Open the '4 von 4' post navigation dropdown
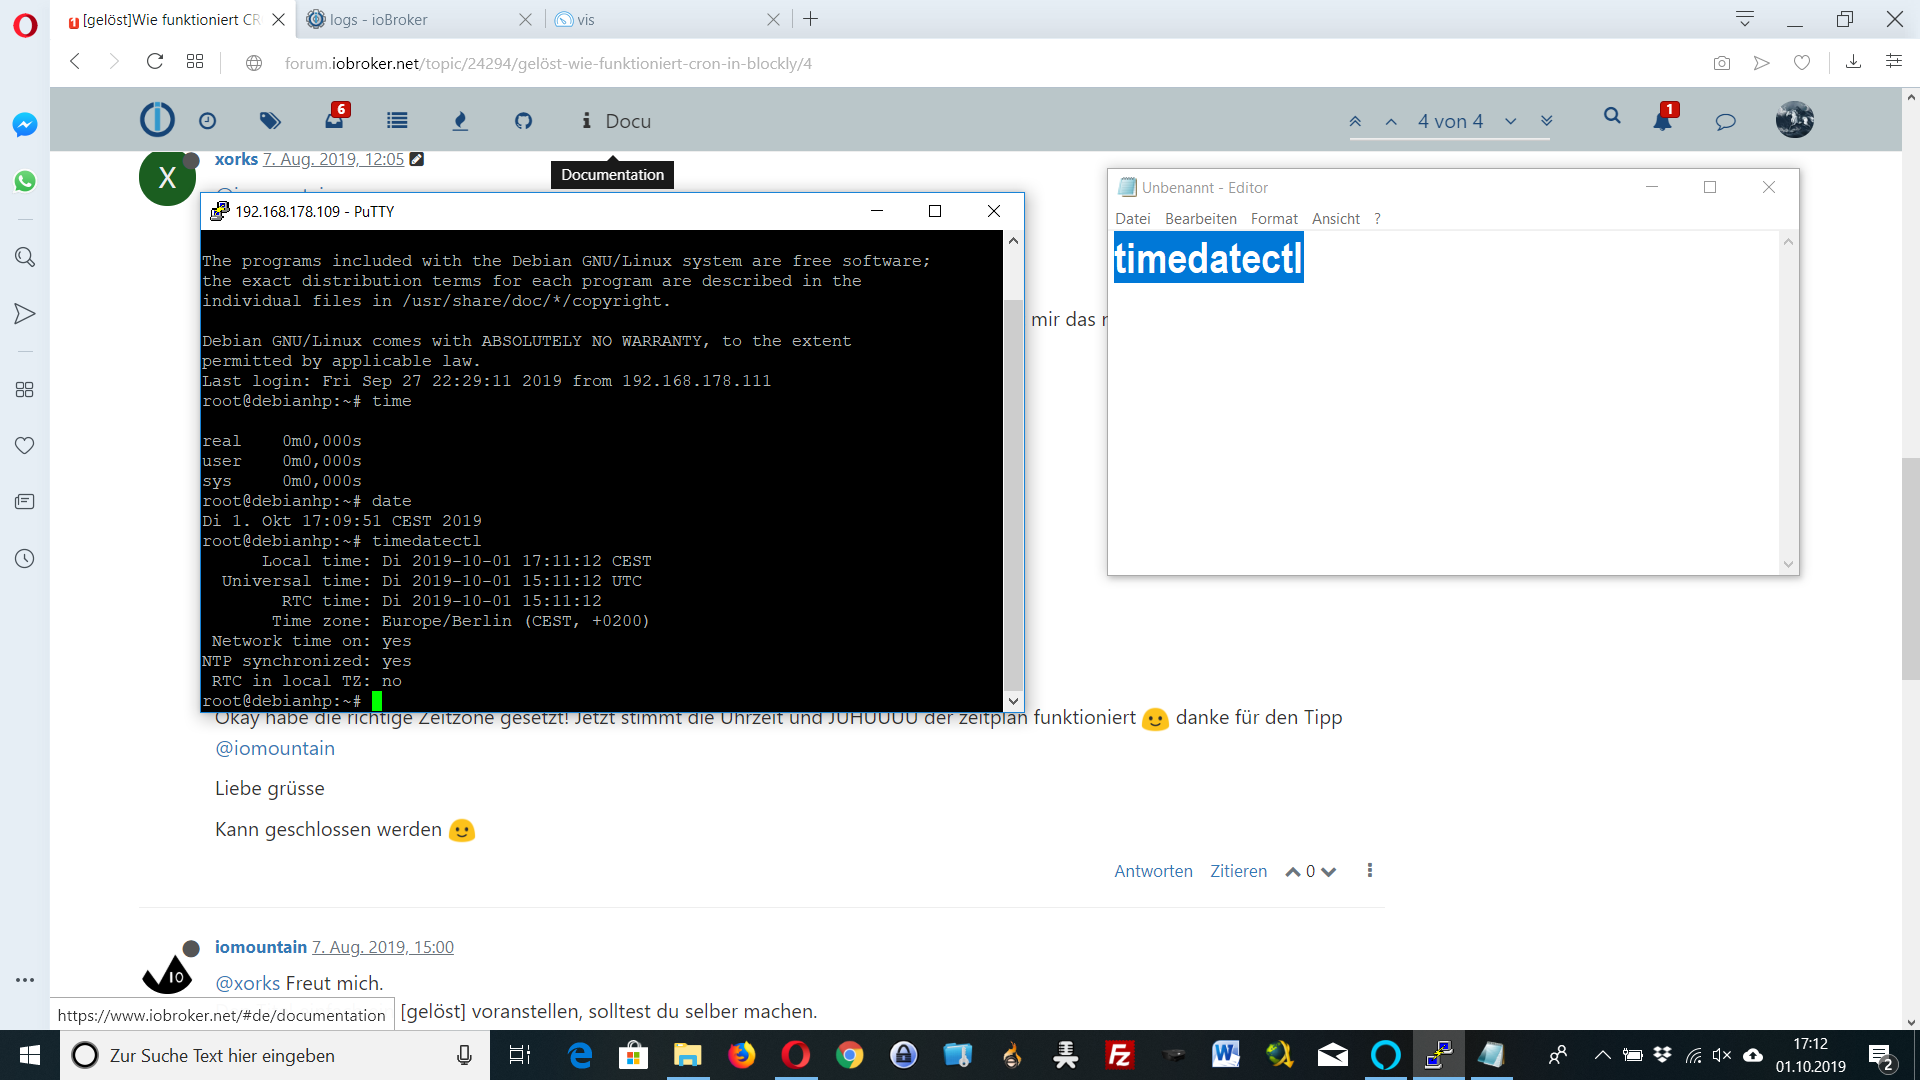The width and height of the screenshot is (1920, 1080). [x=1449, y=121]
